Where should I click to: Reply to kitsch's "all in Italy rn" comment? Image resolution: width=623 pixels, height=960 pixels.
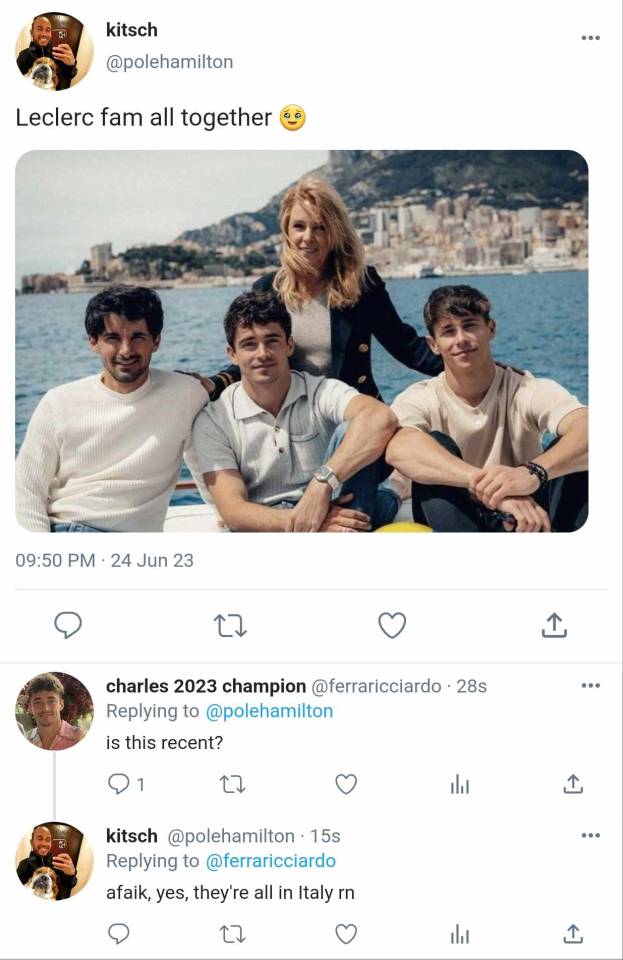(119, 934)
